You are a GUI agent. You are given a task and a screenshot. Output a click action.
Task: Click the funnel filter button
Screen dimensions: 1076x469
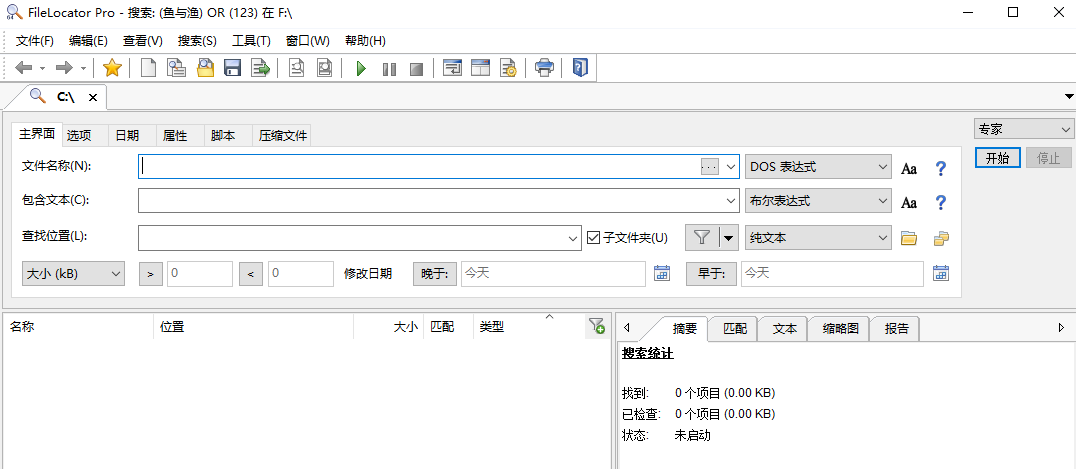(701, 238)
